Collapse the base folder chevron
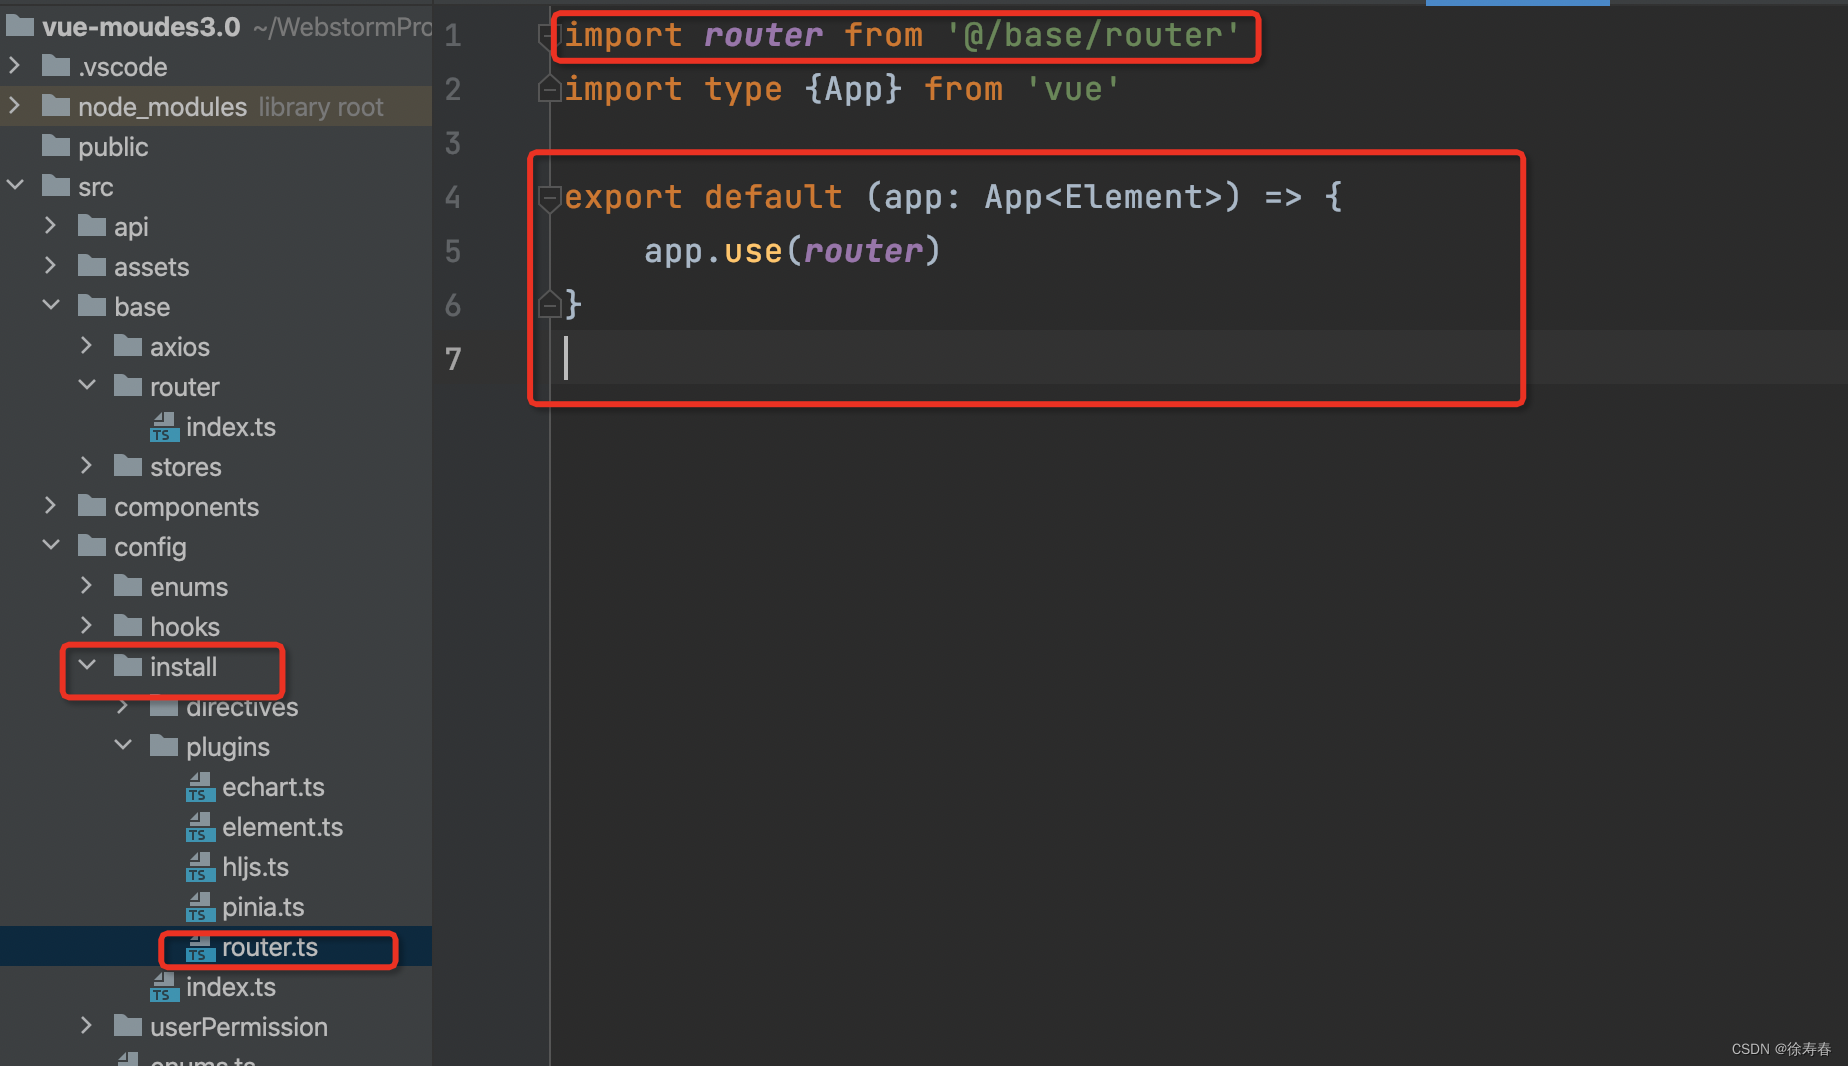This screenshot has width=1848, height=1066. (51, 305)
